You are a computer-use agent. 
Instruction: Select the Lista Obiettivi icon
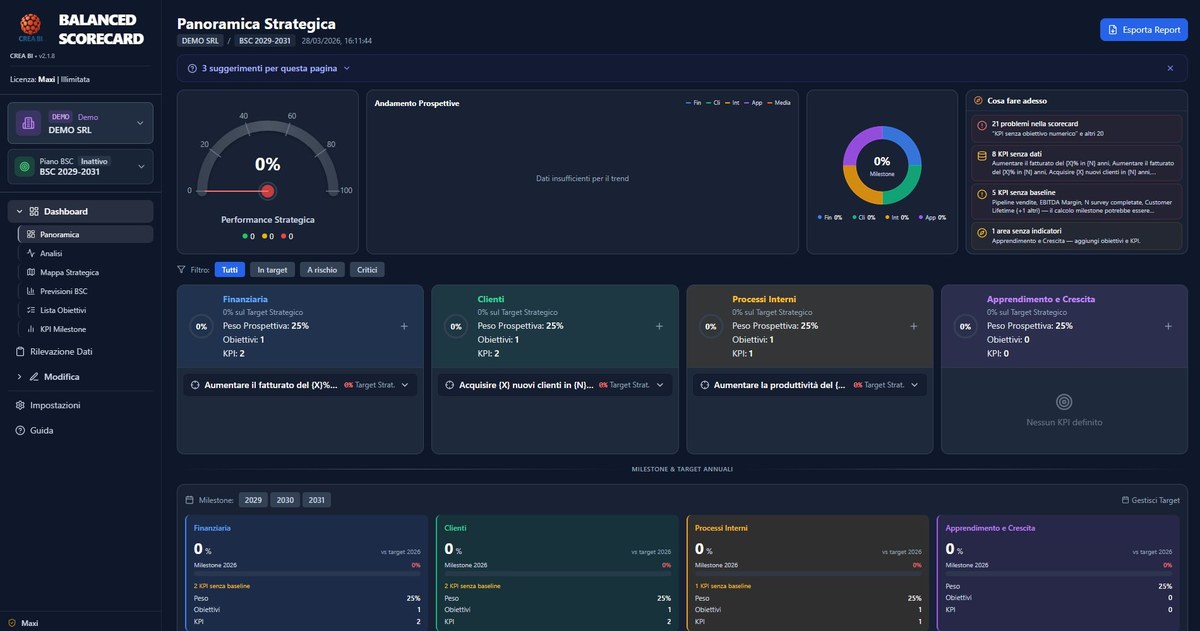[31, 308]
